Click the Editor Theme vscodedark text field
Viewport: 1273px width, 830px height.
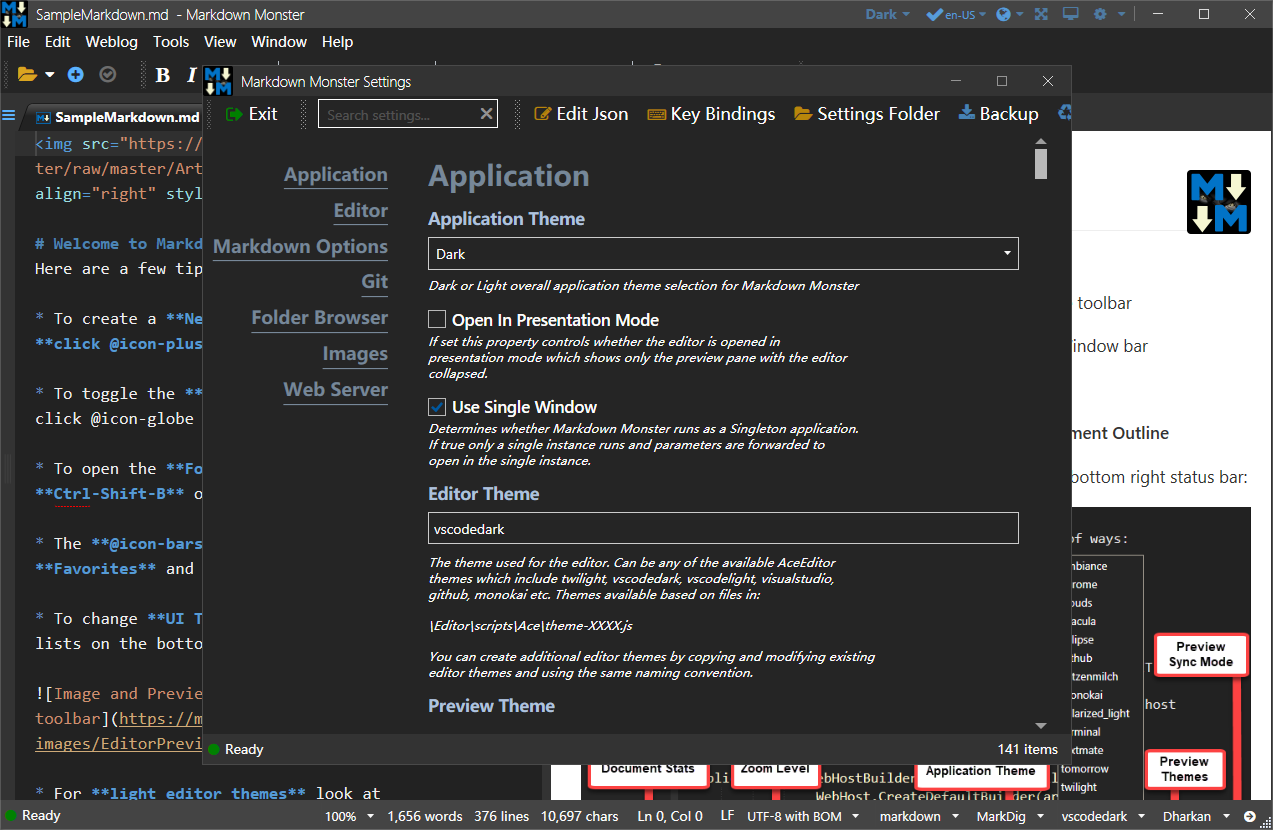(x=723, y=528)
